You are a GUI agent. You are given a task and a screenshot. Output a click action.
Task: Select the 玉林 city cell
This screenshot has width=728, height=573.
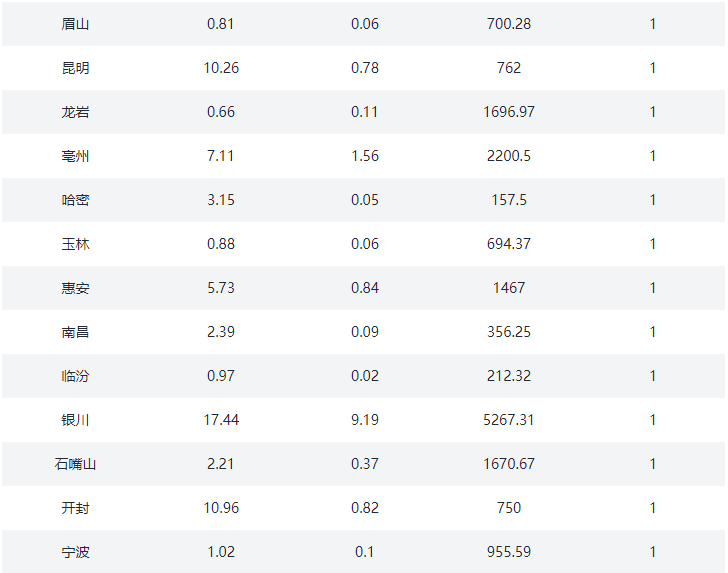pos(75,244)
